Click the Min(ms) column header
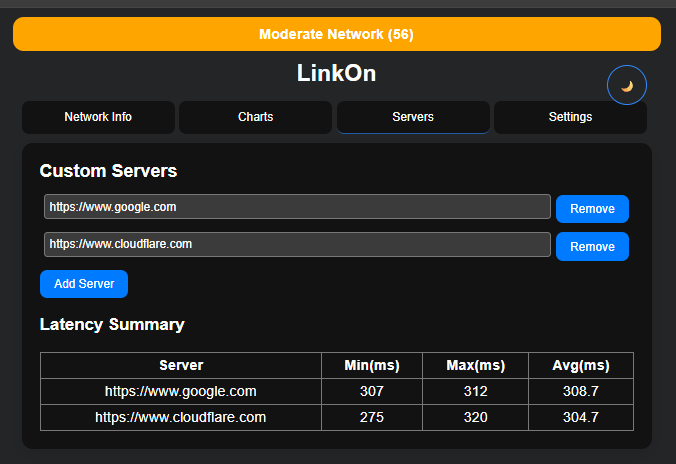The height and width of the screenshot is (464, 676). pos(372,365)
